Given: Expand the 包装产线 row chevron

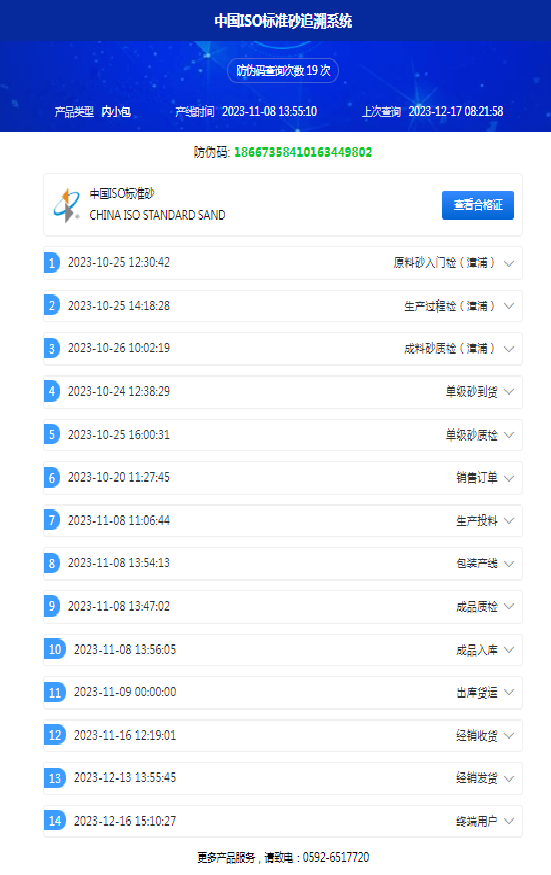Looking at the screenshot, I should click(509, 564).
